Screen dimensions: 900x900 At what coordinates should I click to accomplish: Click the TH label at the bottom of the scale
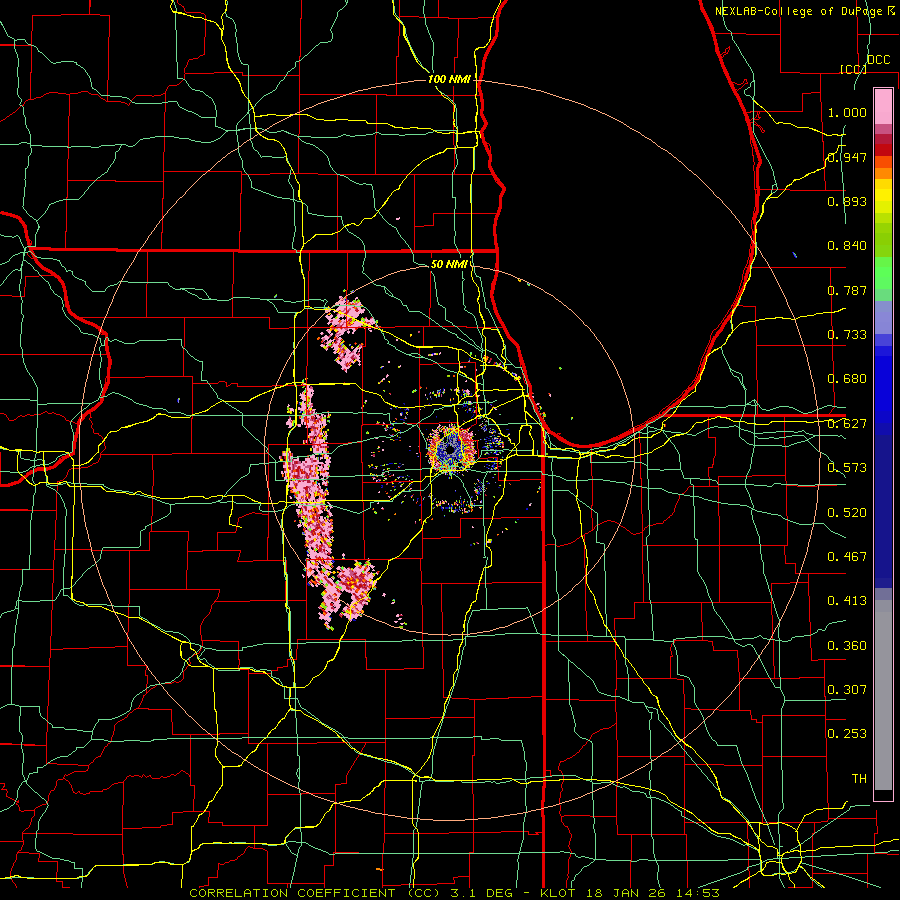[x=859, y=779]
